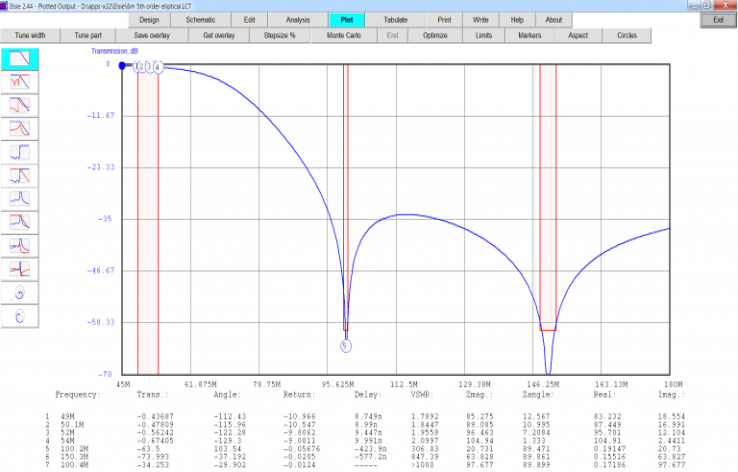
Task: Click the Monte Carlo button
Action: [346, 36]
